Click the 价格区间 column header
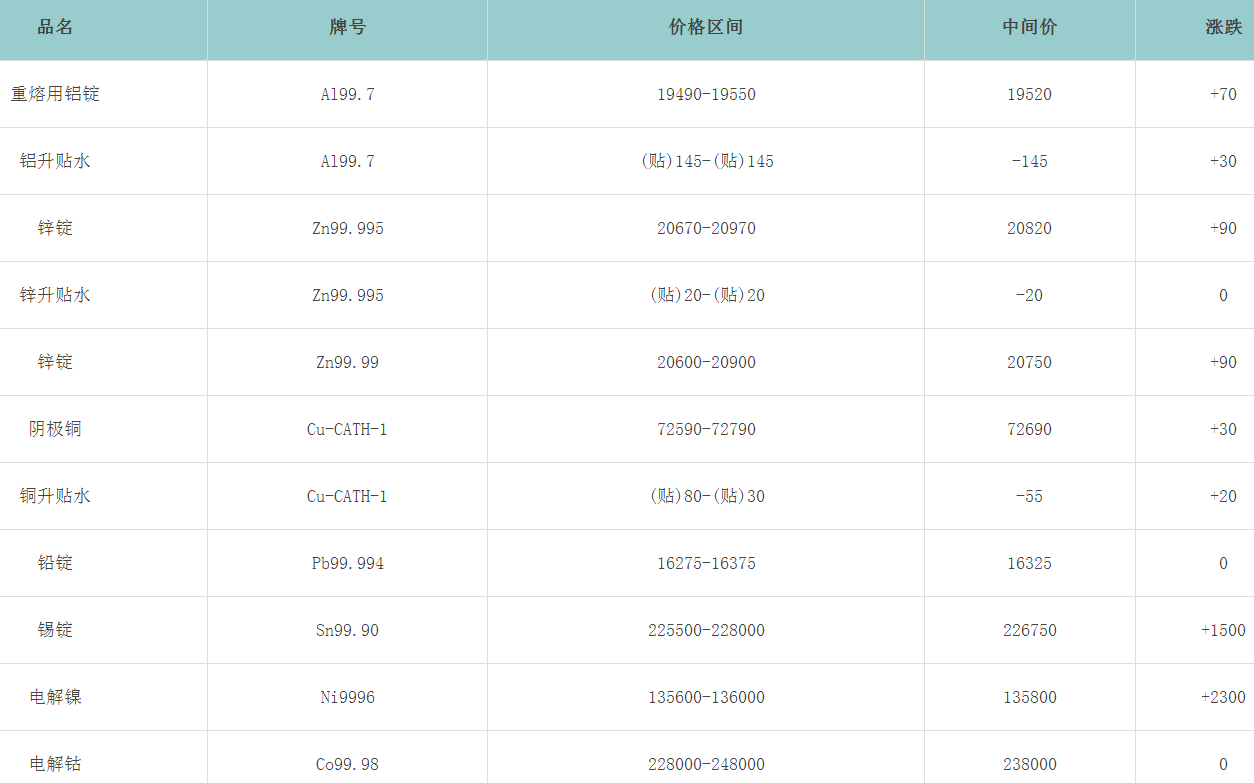The image size is (1254, 783). [x=705, y=28]
